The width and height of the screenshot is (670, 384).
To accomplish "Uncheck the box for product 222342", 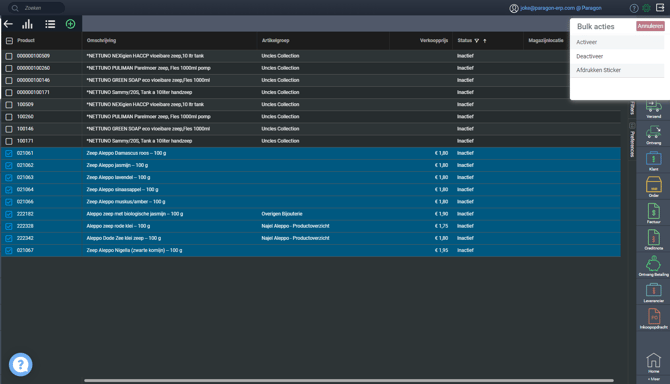I will 9,238.
